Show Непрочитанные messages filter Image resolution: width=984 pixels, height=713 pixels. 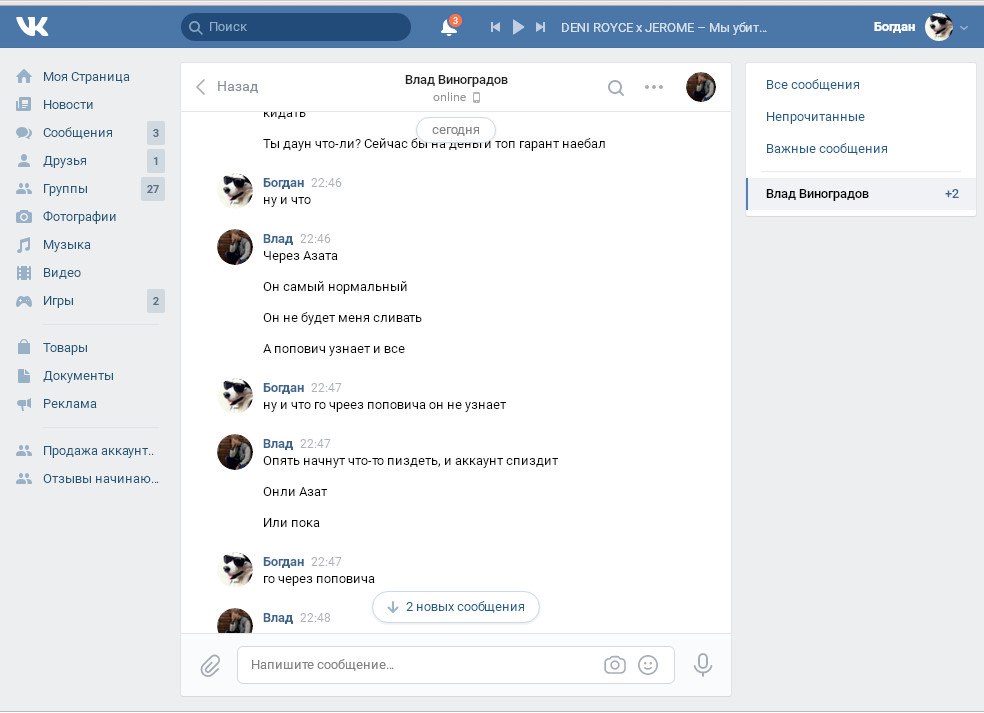815,117
